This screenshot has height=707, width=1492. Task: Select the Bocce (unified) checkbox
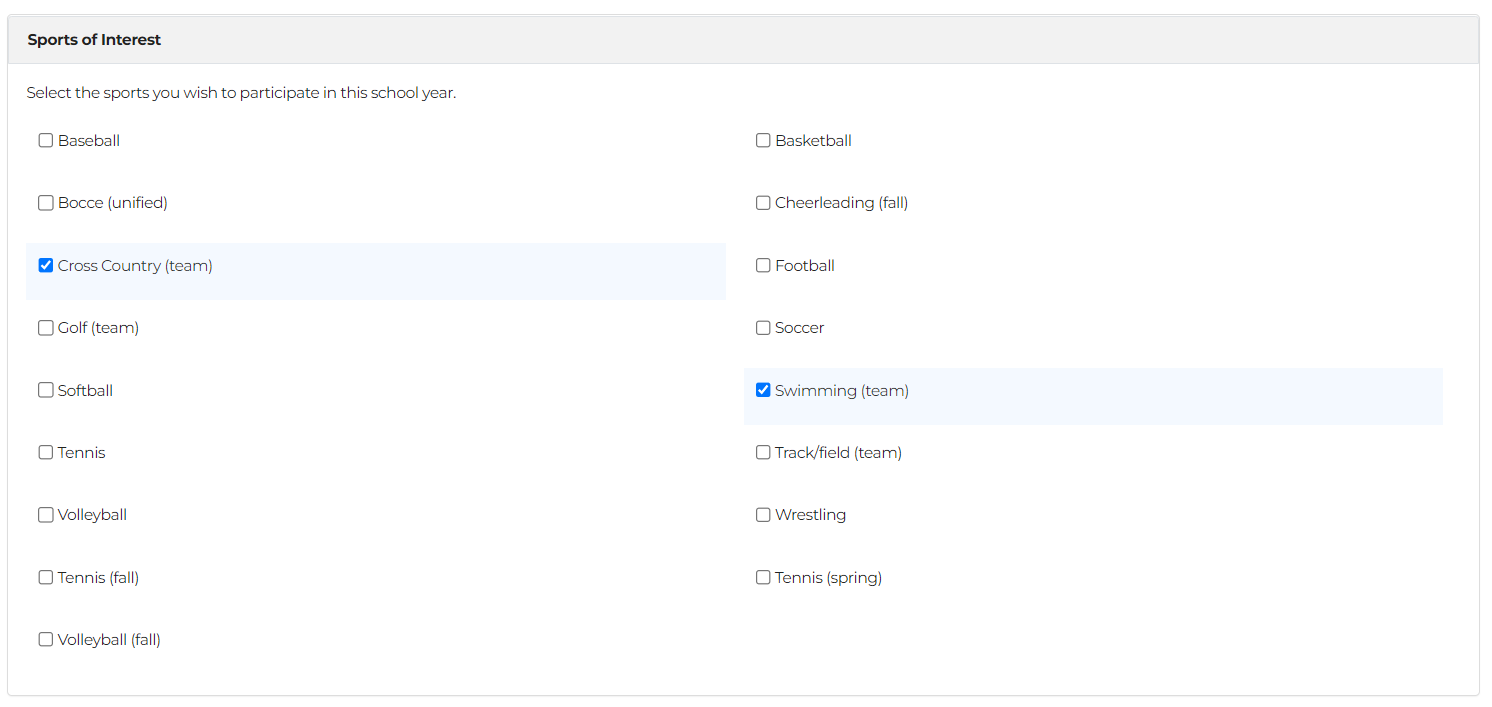click(46, 203)
